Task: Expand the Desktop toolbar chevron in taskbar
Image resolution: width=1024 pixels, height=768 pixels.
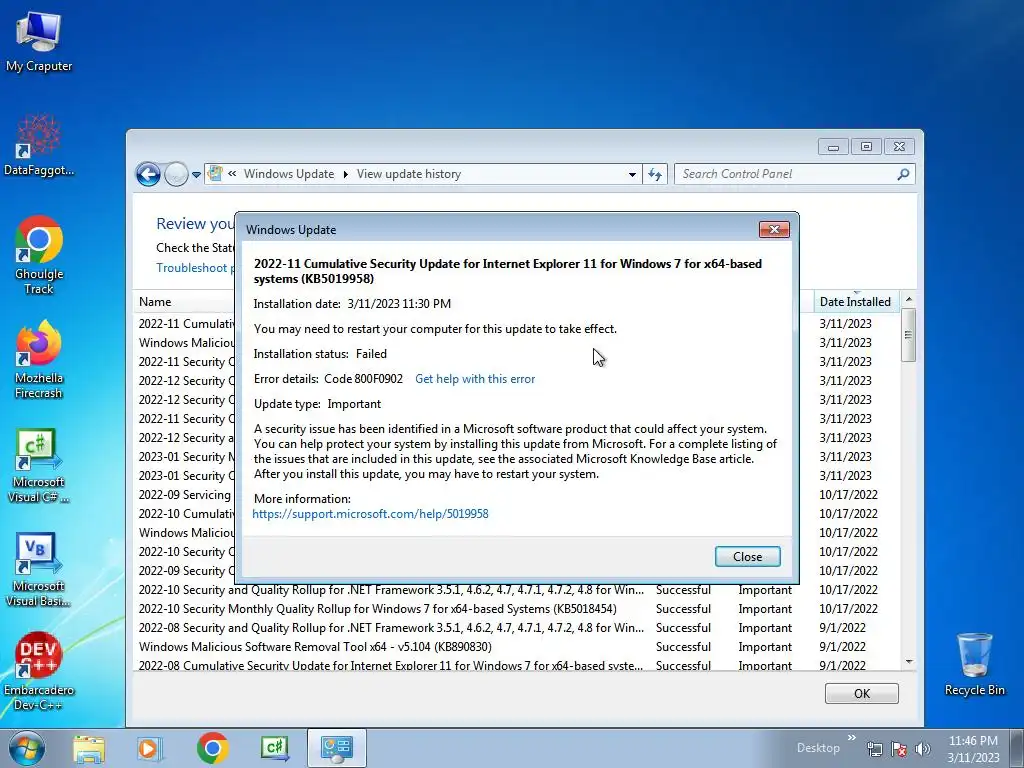Action: (x=852, y=738)
